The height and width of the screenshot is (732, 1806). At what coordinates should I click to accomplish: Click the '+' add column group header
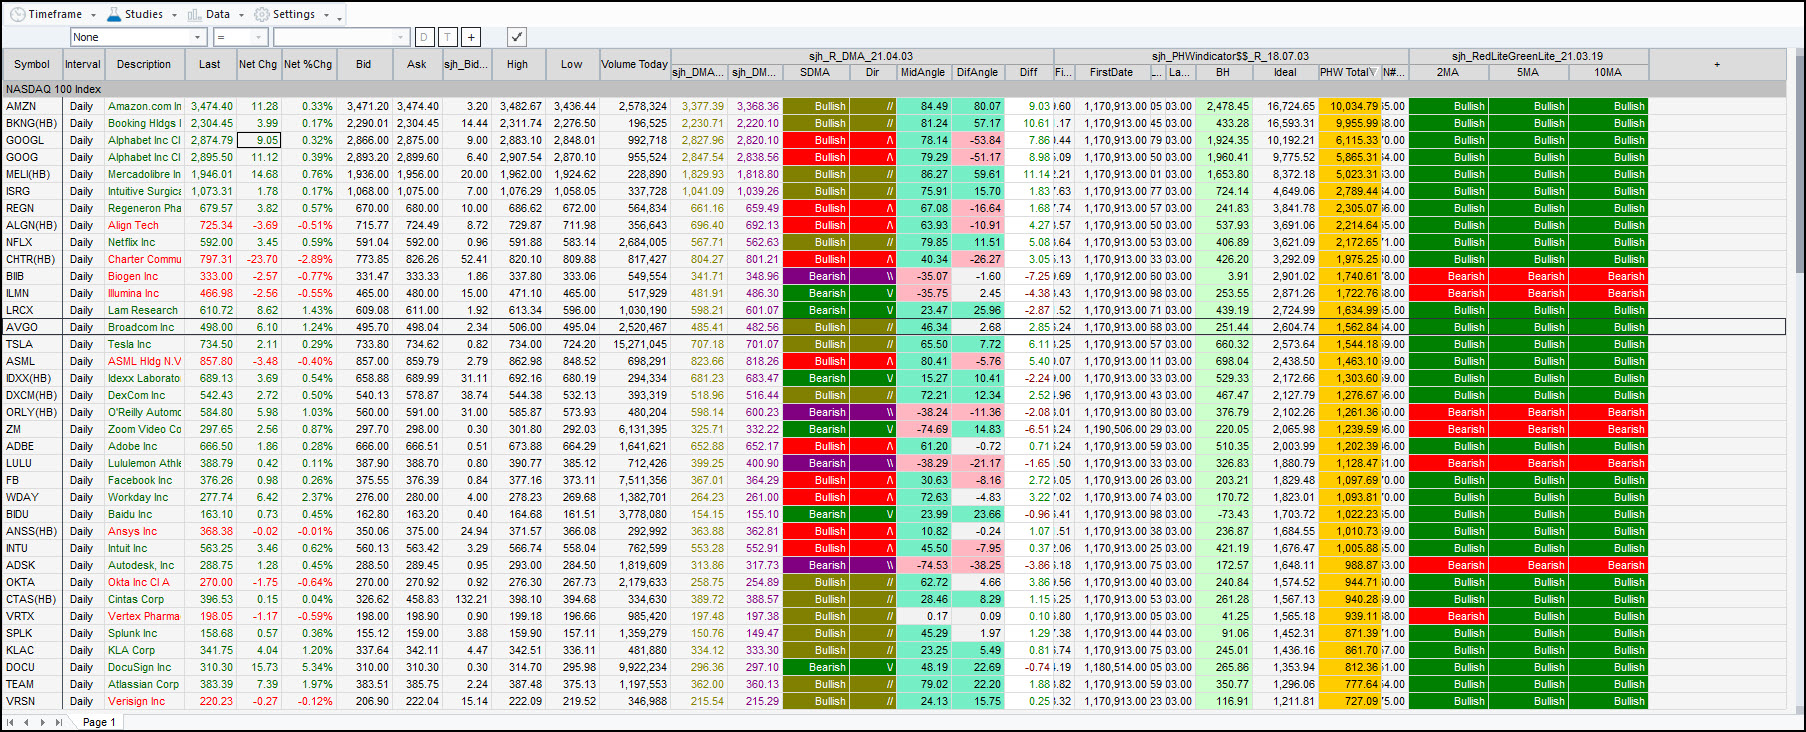[1717, 64]
